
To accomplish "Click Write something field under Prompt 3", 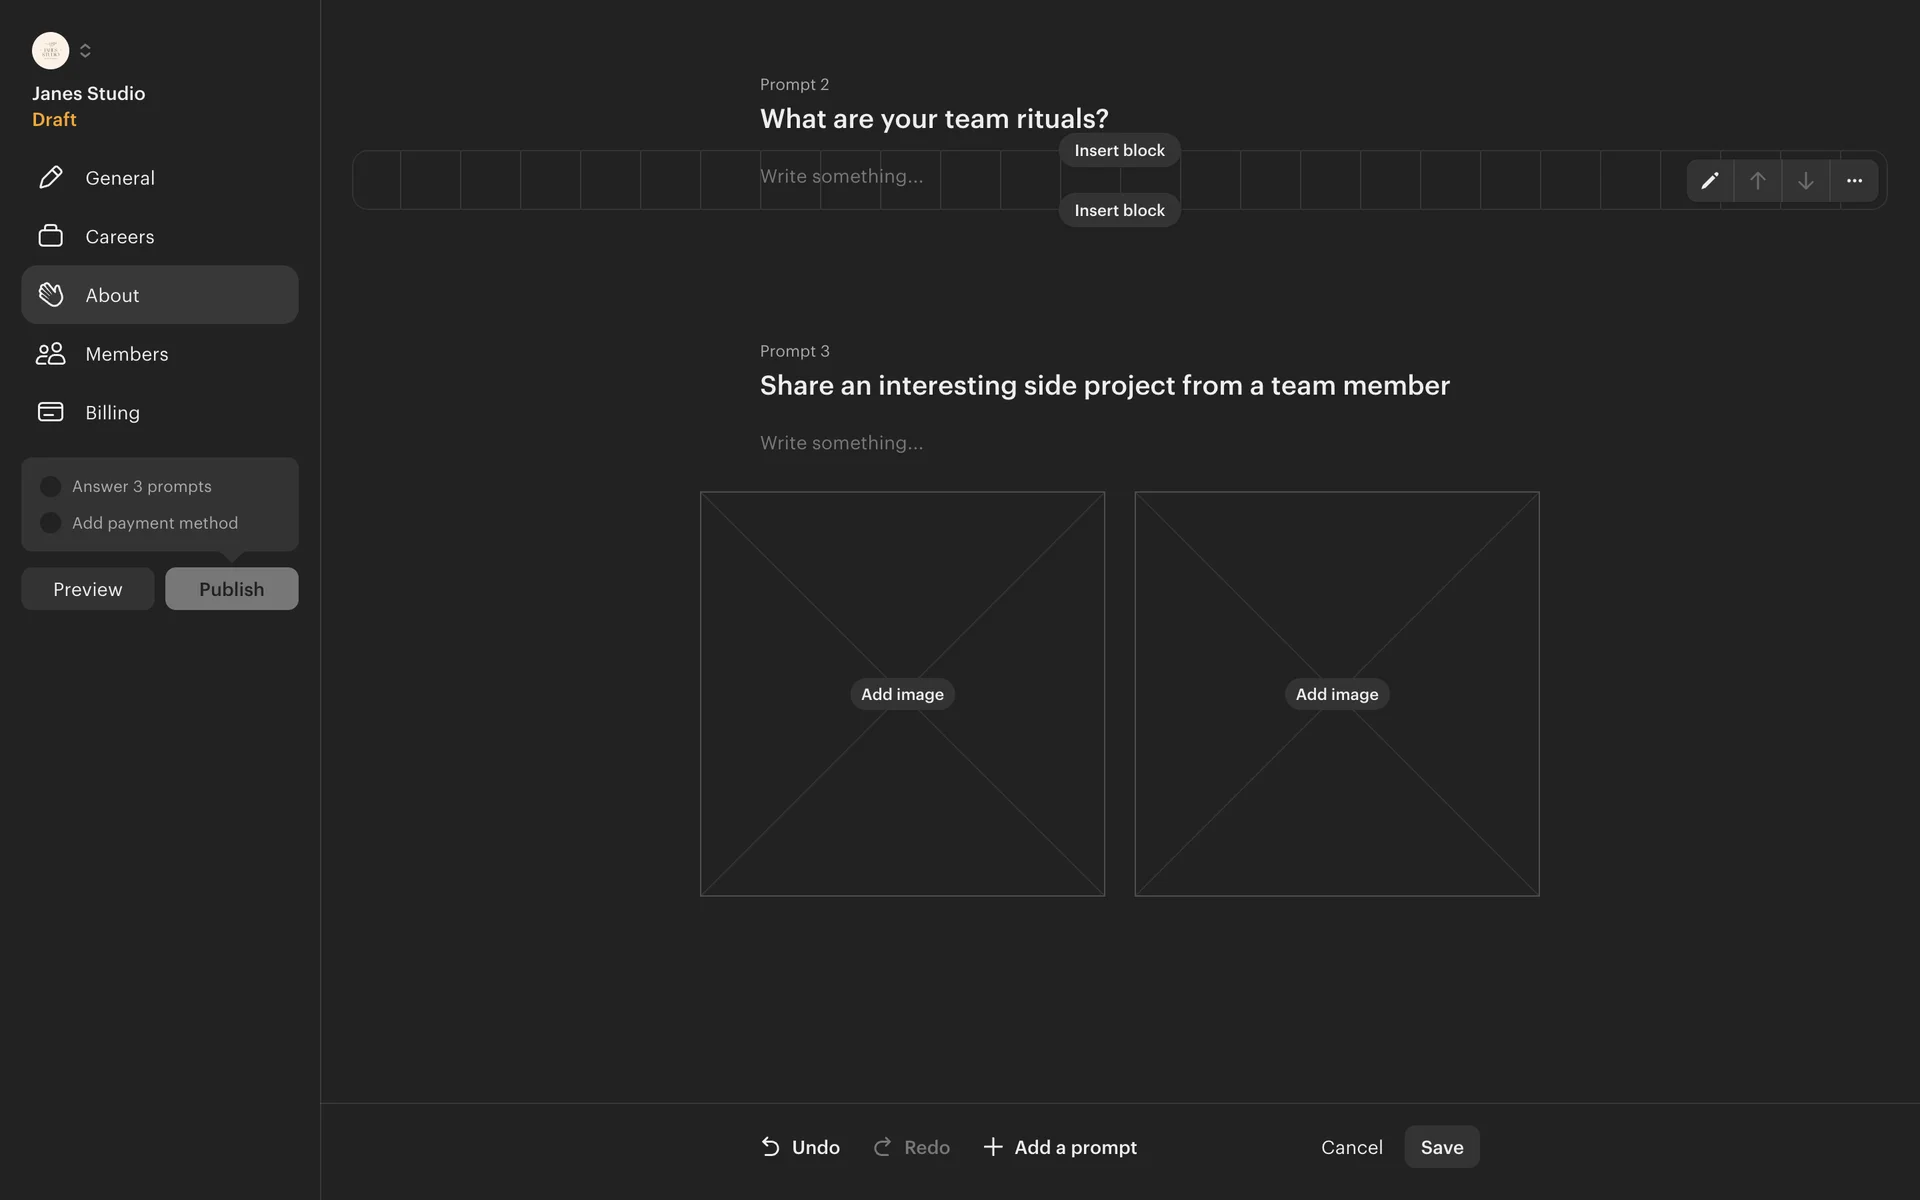I will 841,443.
